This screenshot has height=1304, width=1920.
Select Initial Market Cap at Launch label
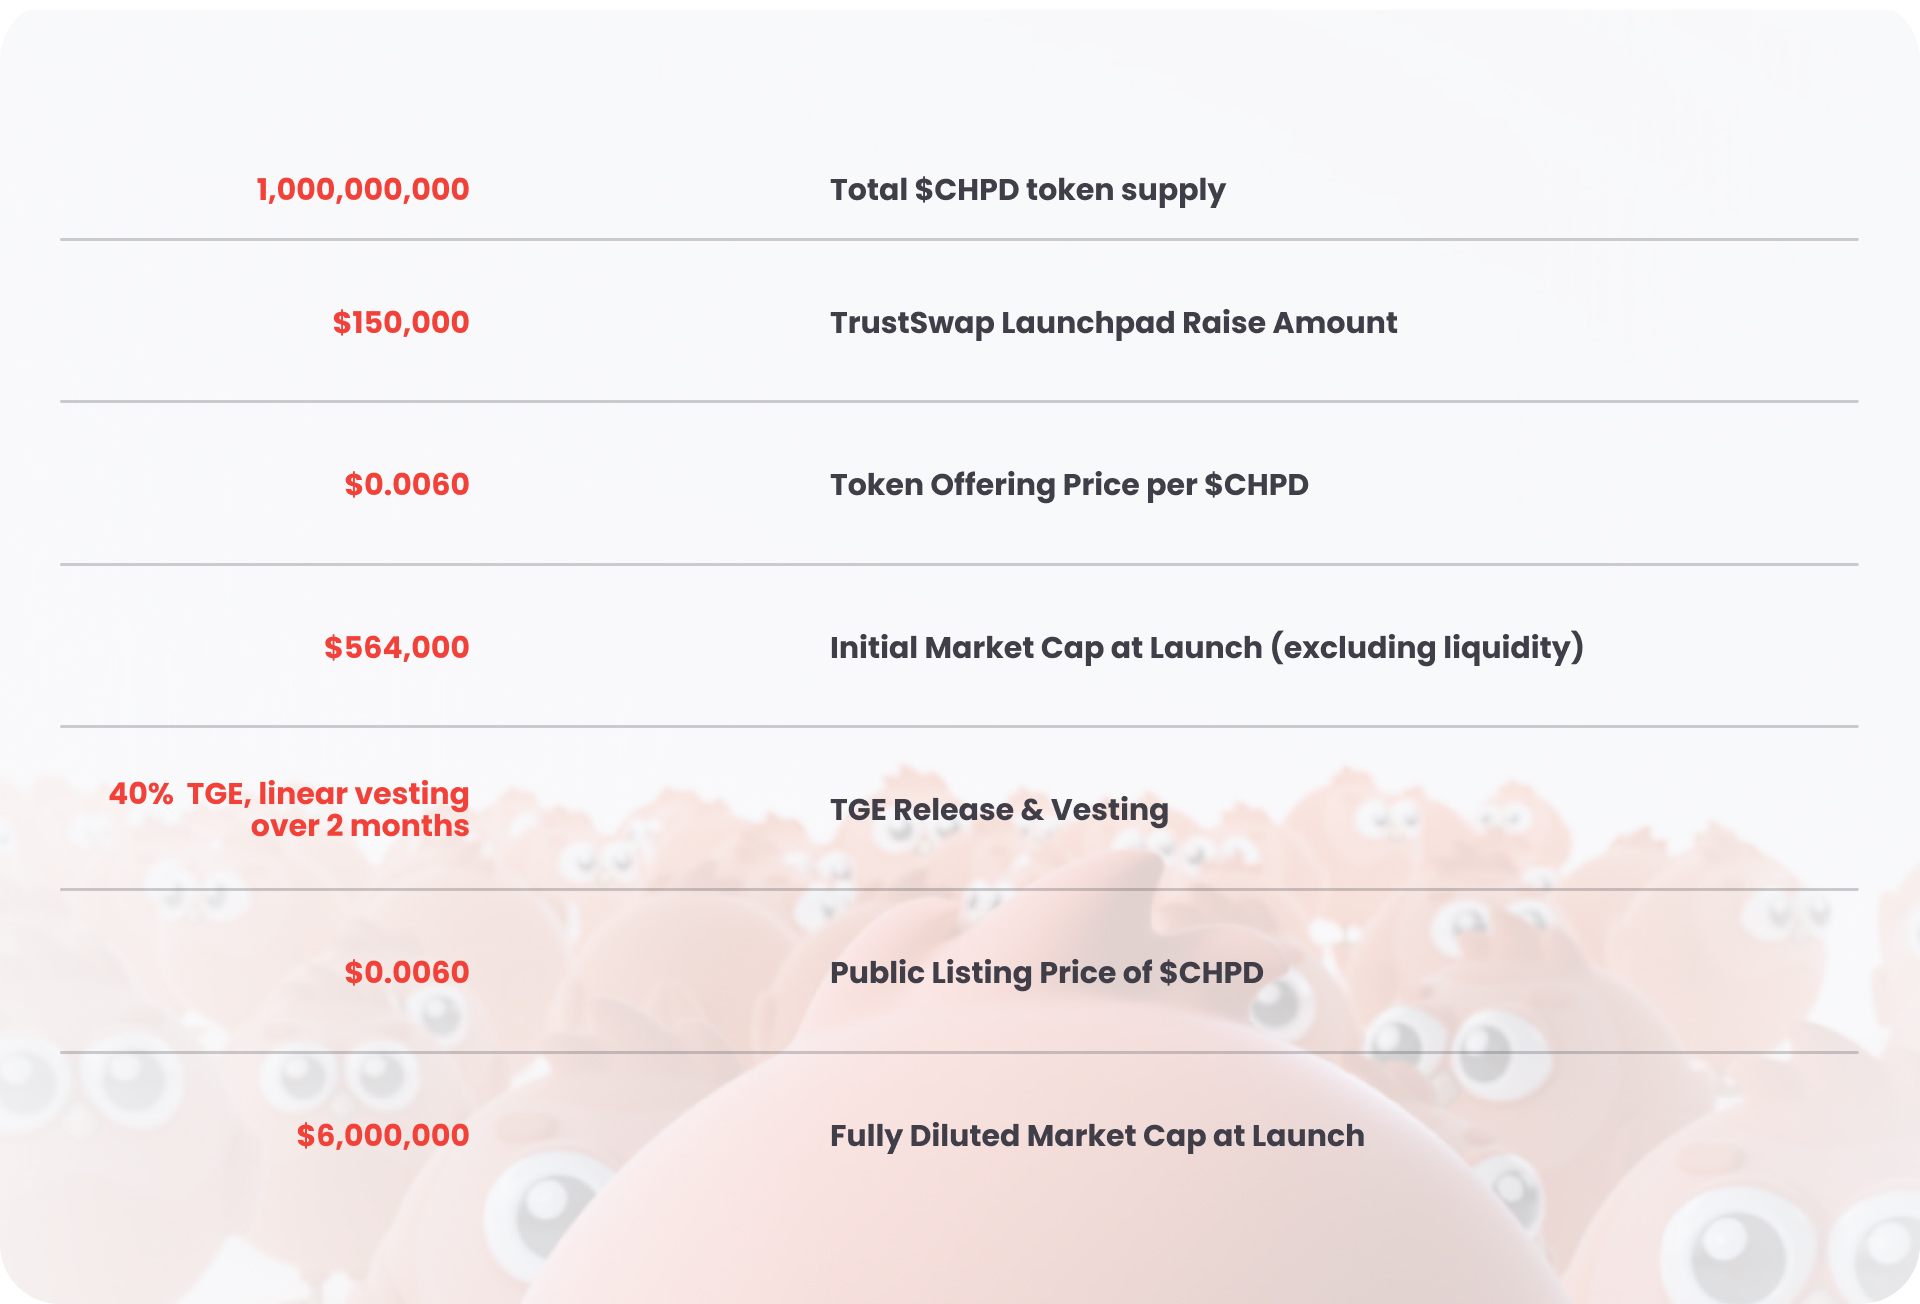[x=1046, y=648]
